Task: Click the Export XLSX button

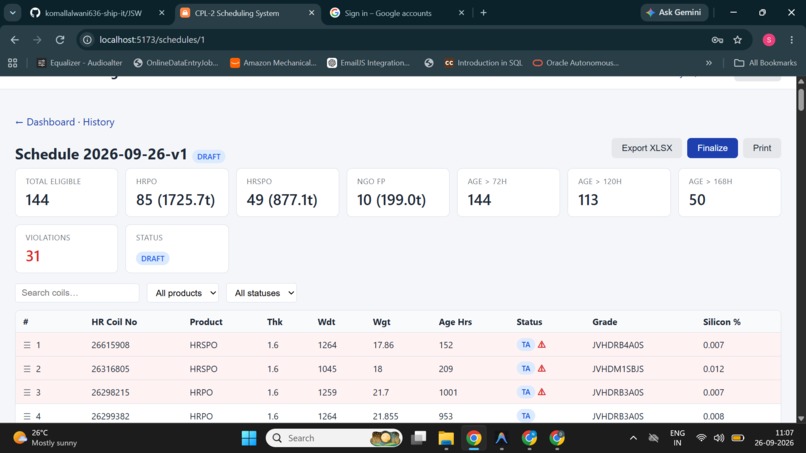Action: click(x=647, y=148)
